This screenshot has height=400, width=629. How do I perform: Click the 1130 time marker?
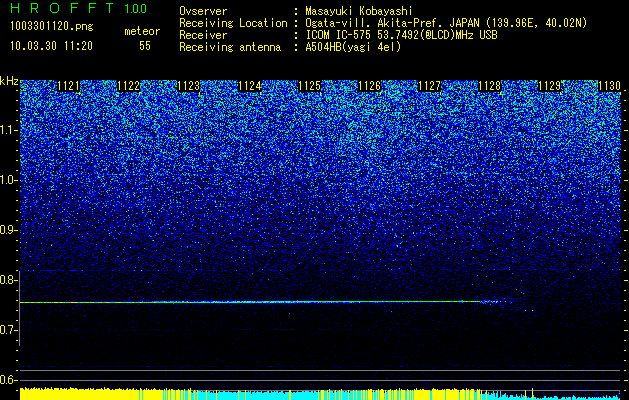coord(609,86)
